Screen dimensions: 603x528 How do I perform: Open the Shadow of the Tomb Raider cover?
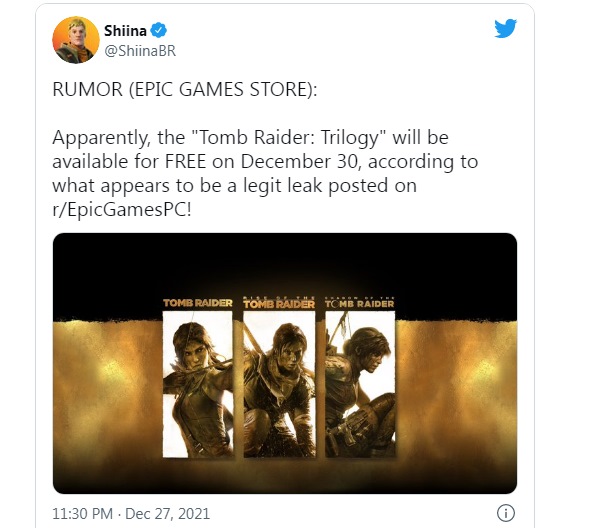[x=360, y=384]
